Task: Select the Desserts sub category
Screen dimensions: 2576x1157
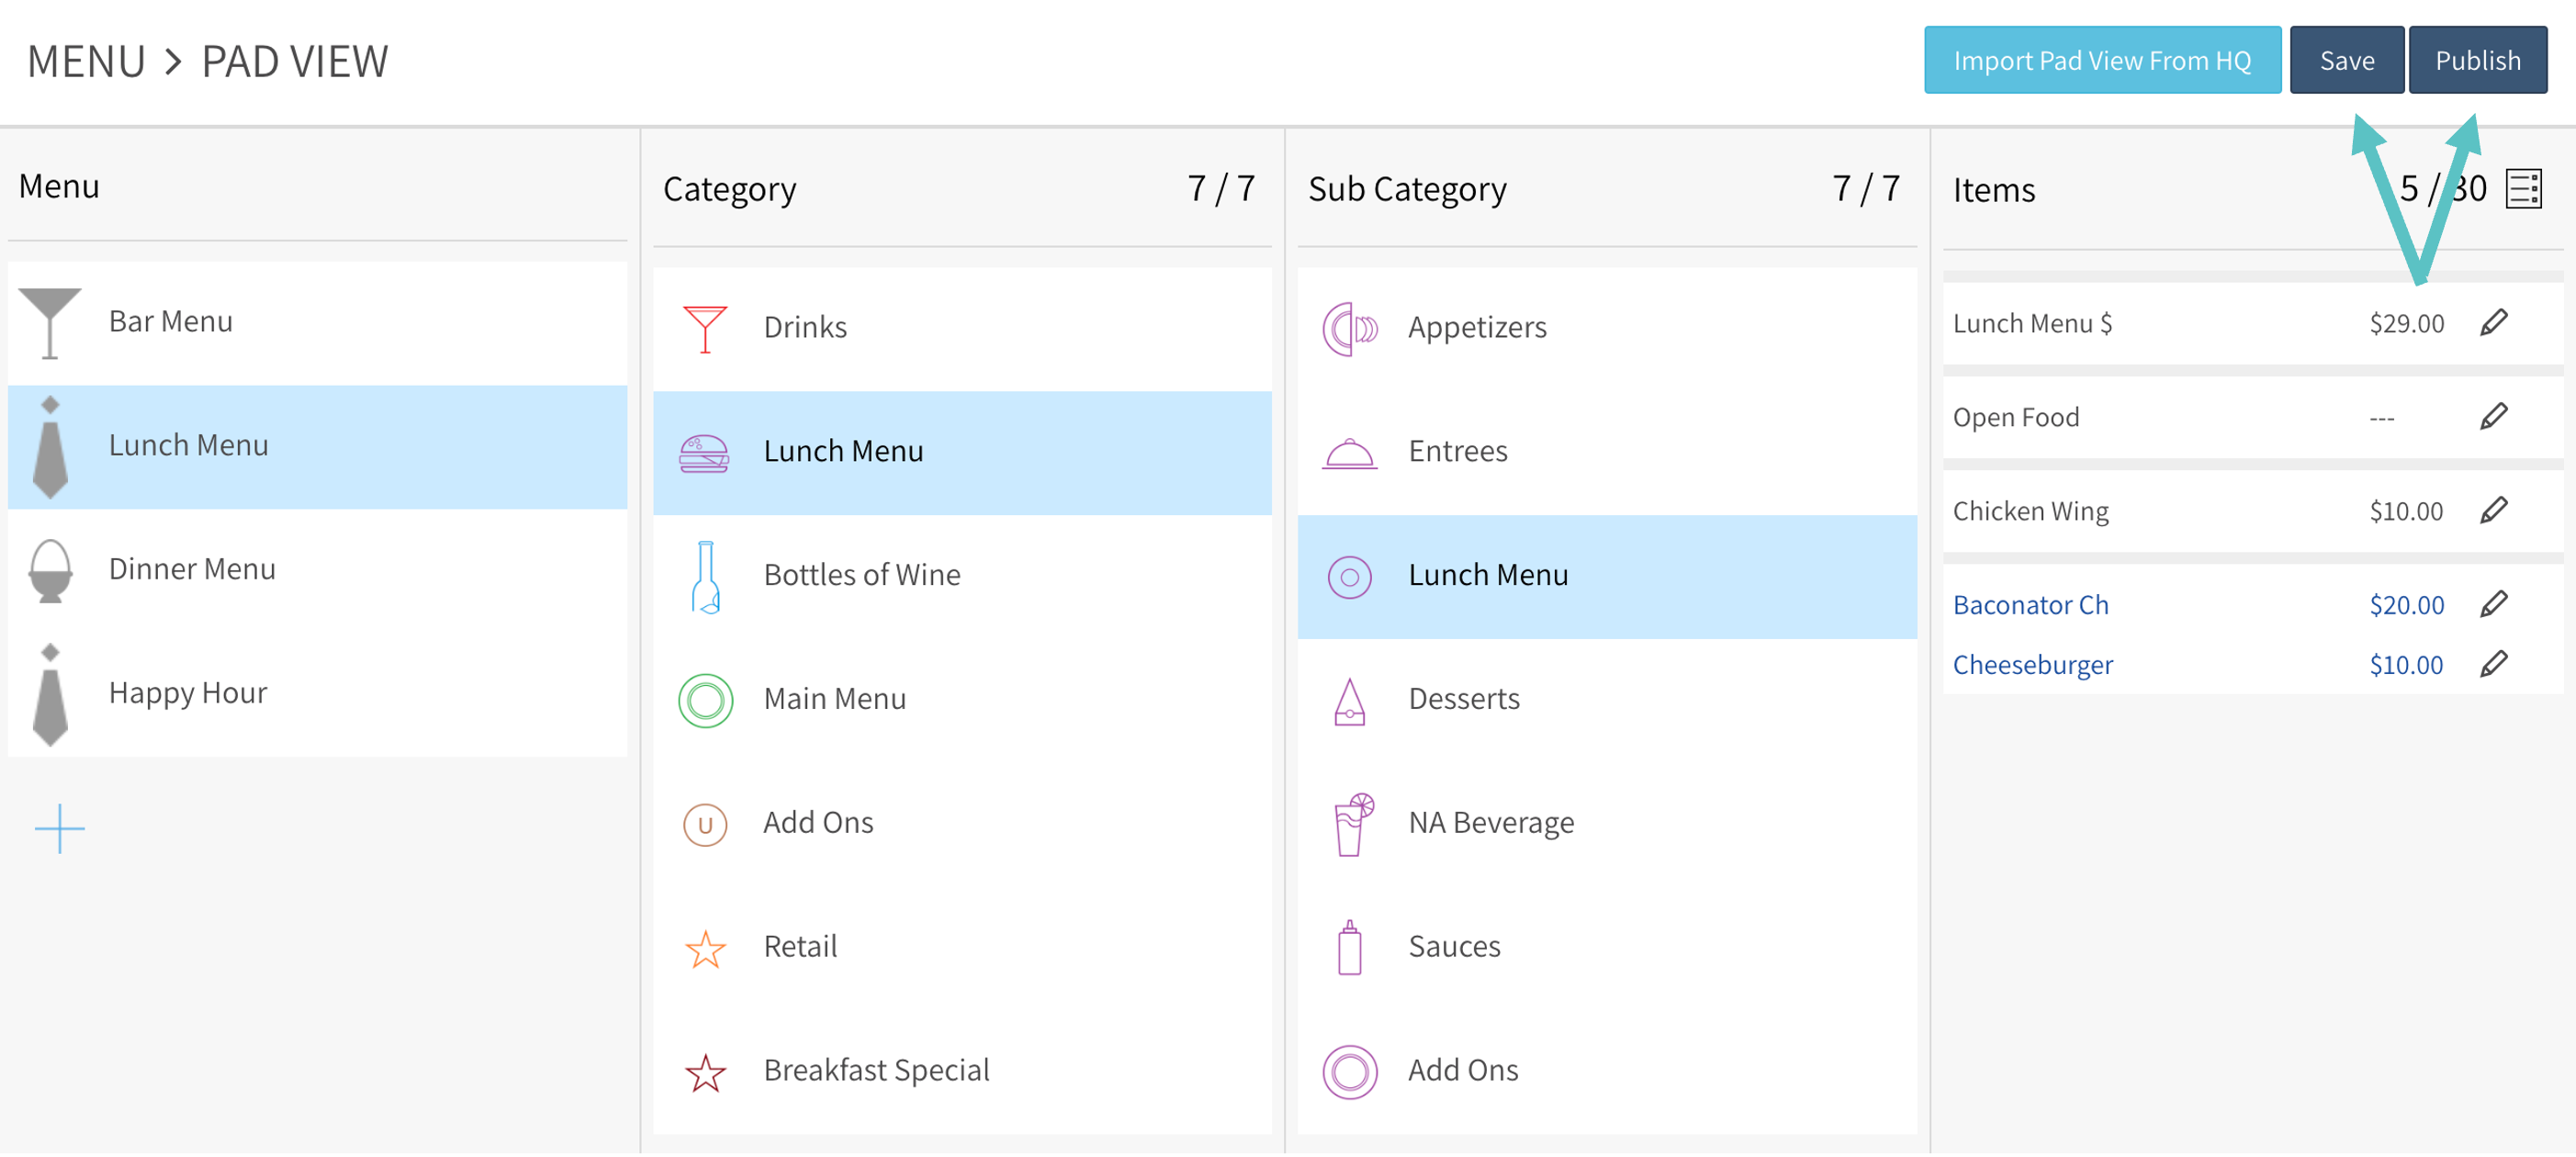Action: pyautogui.click(x=1463, y=699)
